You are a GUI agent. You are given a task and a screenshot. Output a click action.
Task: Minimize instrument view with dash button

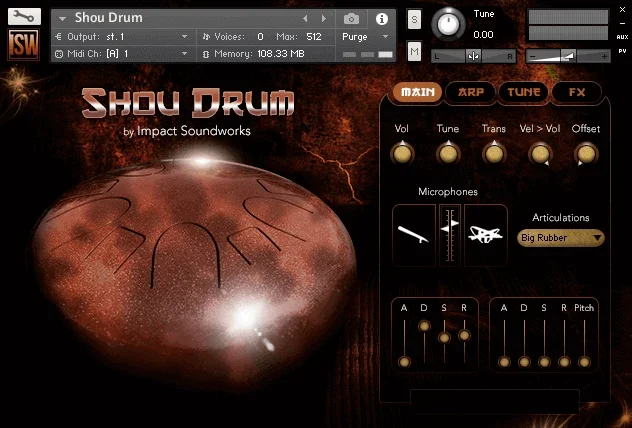point(622,23)
